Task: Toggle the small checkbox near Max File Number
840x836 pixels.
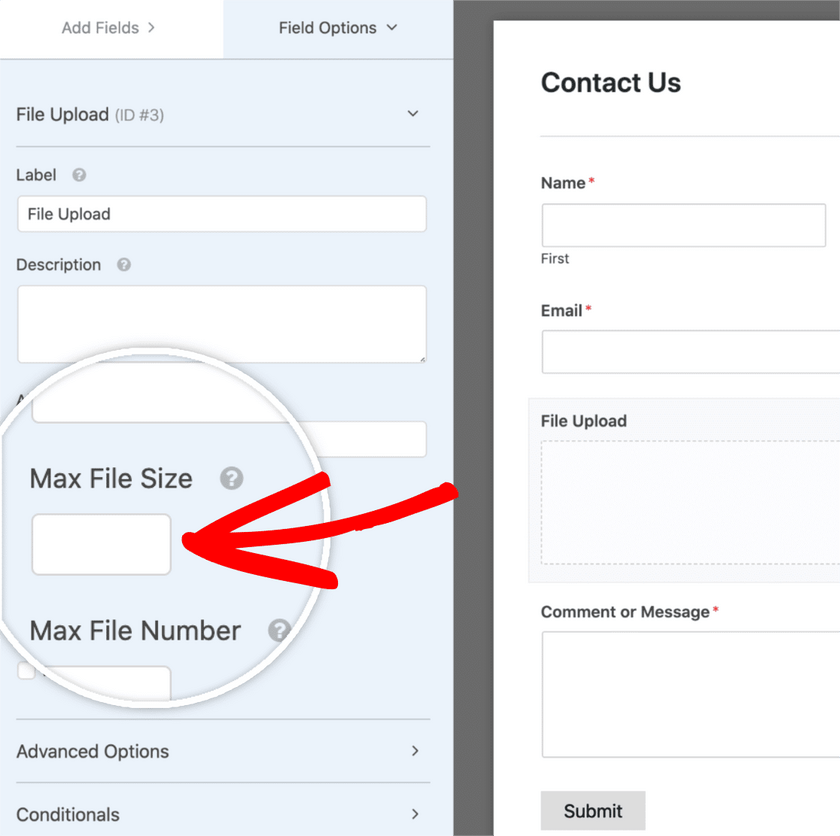Action: [x=26, y=671]
